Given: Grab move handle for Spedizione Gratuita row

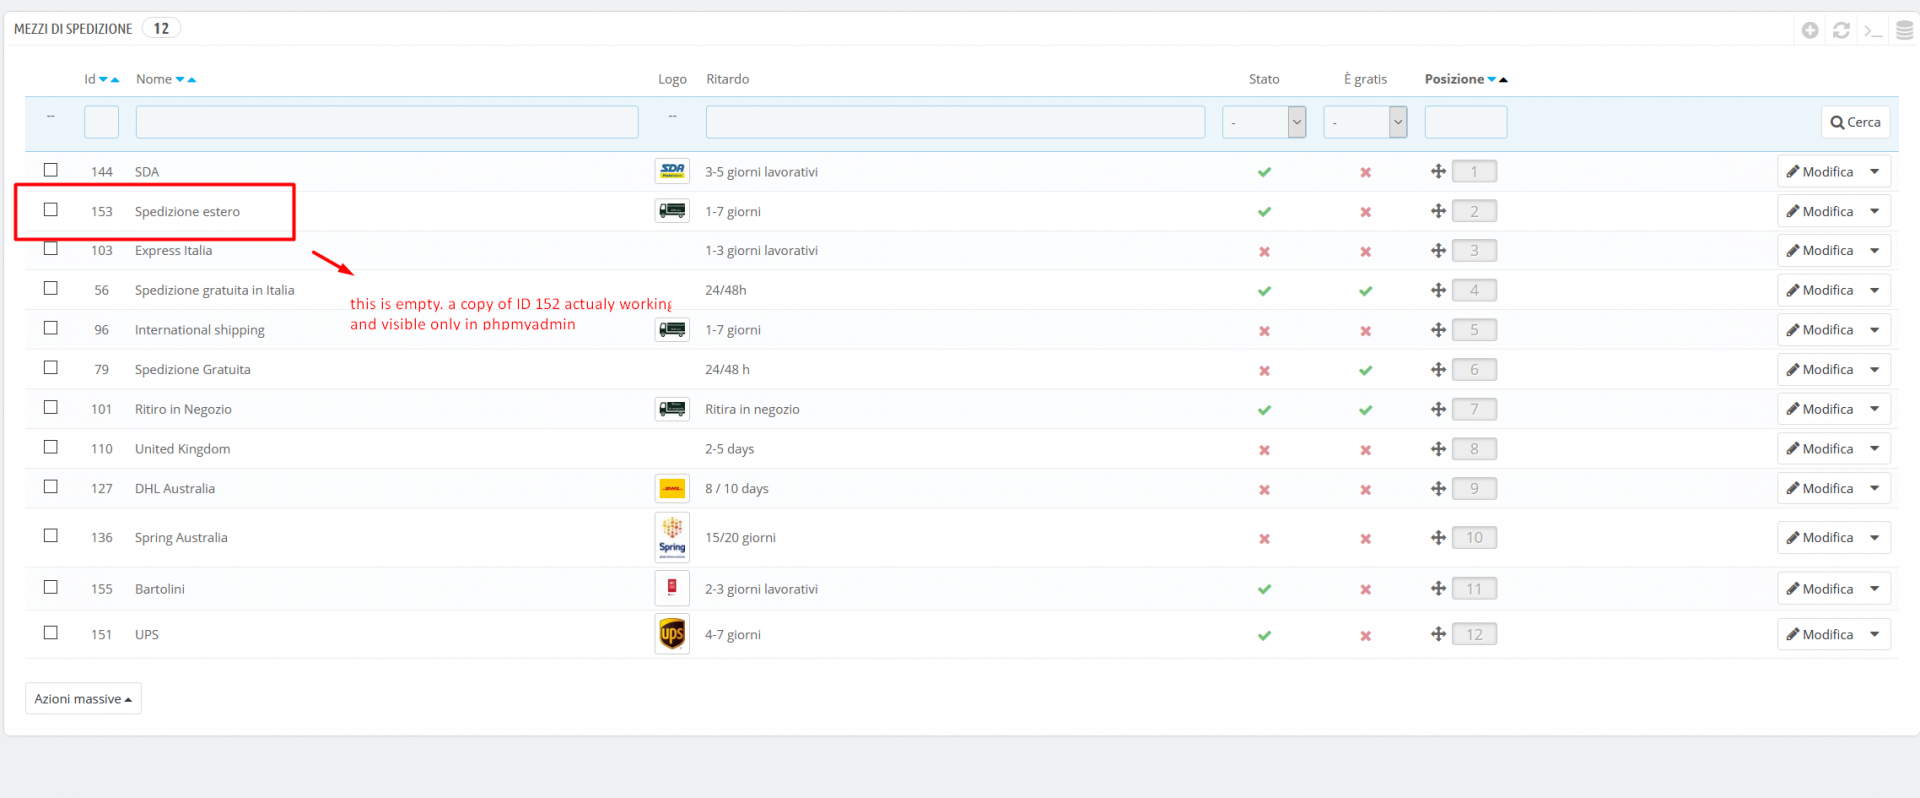Looking at the screenshot, I should pyautogui.click(x=1438, y=369).
